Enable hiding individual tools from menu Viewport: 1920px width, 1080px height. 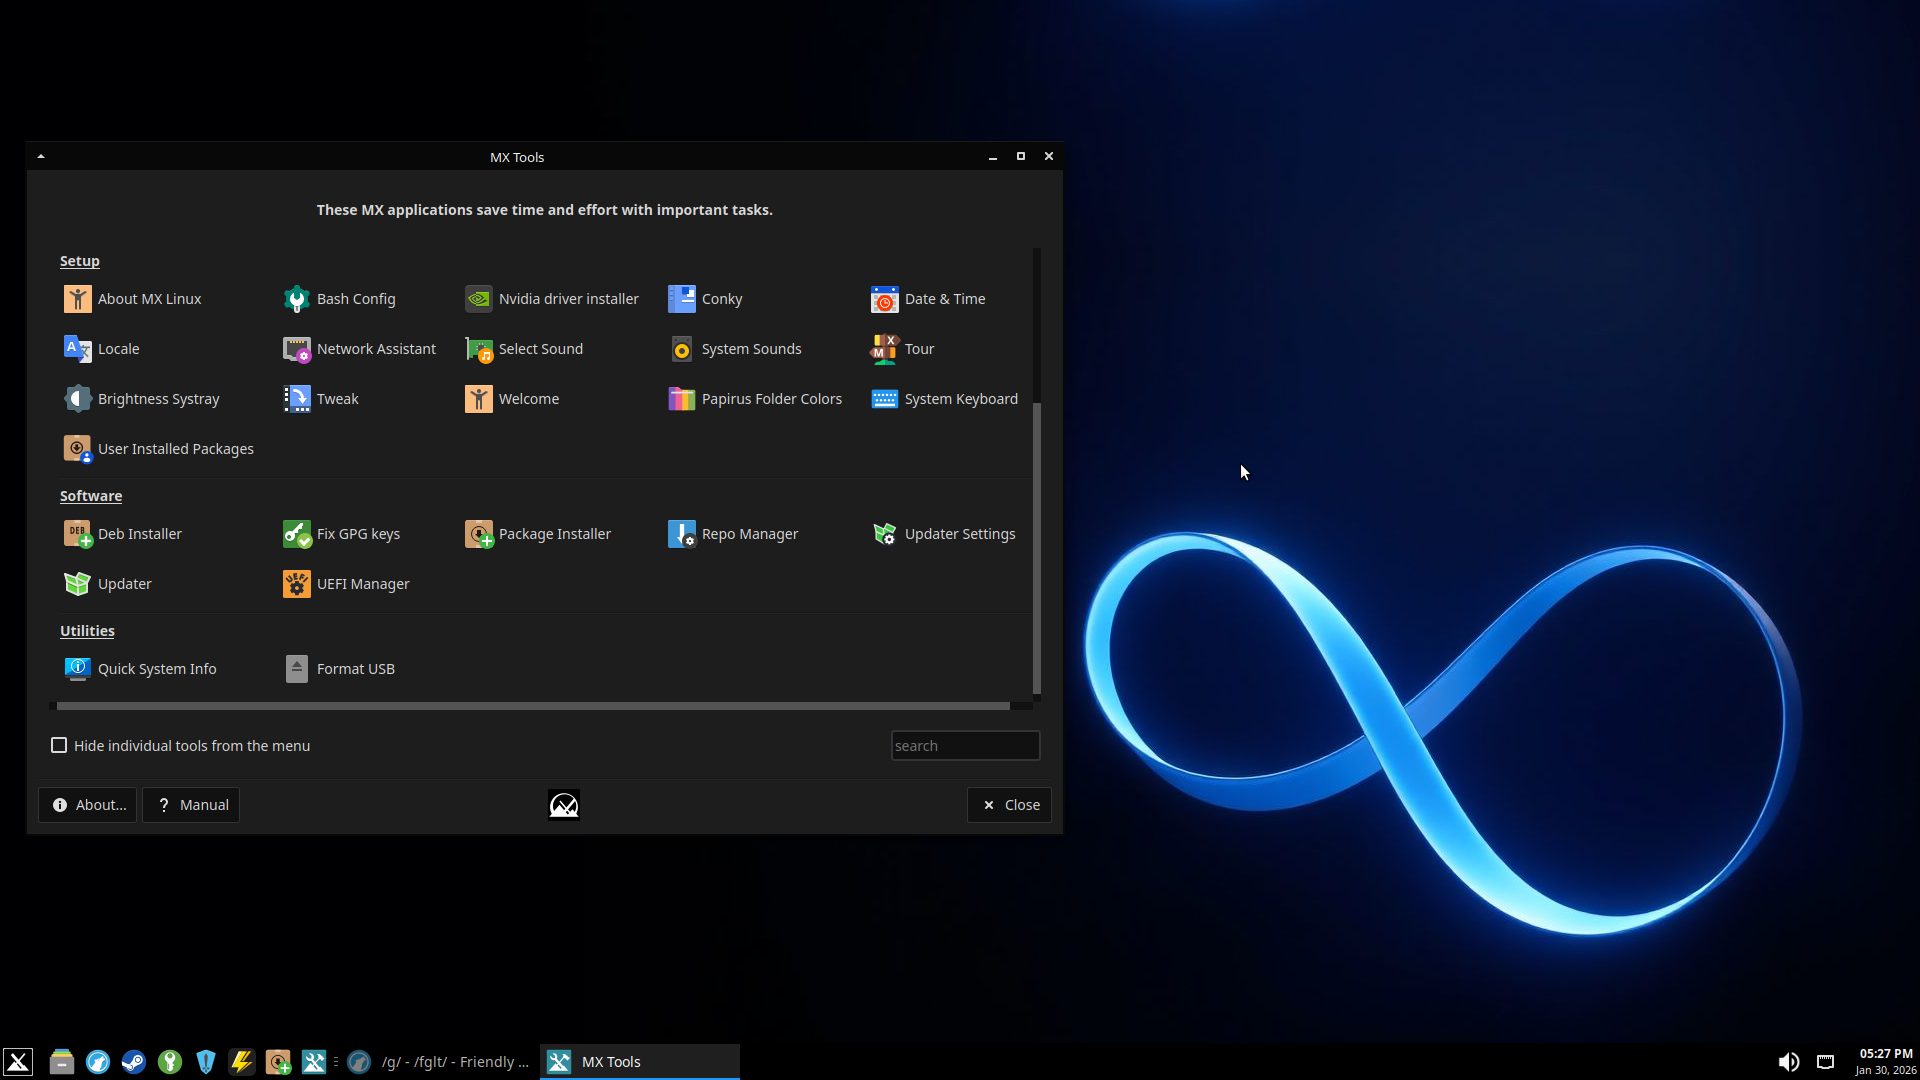click(x=59, y=746)
